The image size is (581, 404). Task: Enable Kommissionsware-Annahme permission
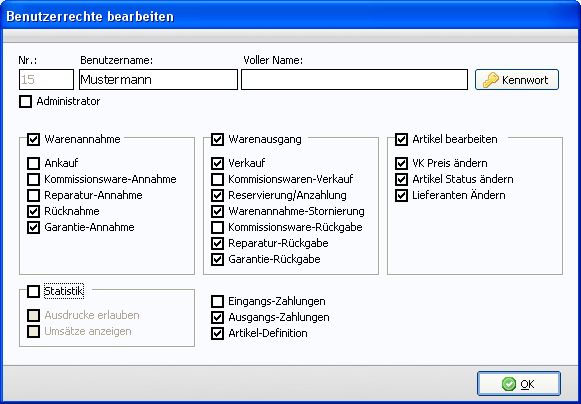[x=33, y=179]
